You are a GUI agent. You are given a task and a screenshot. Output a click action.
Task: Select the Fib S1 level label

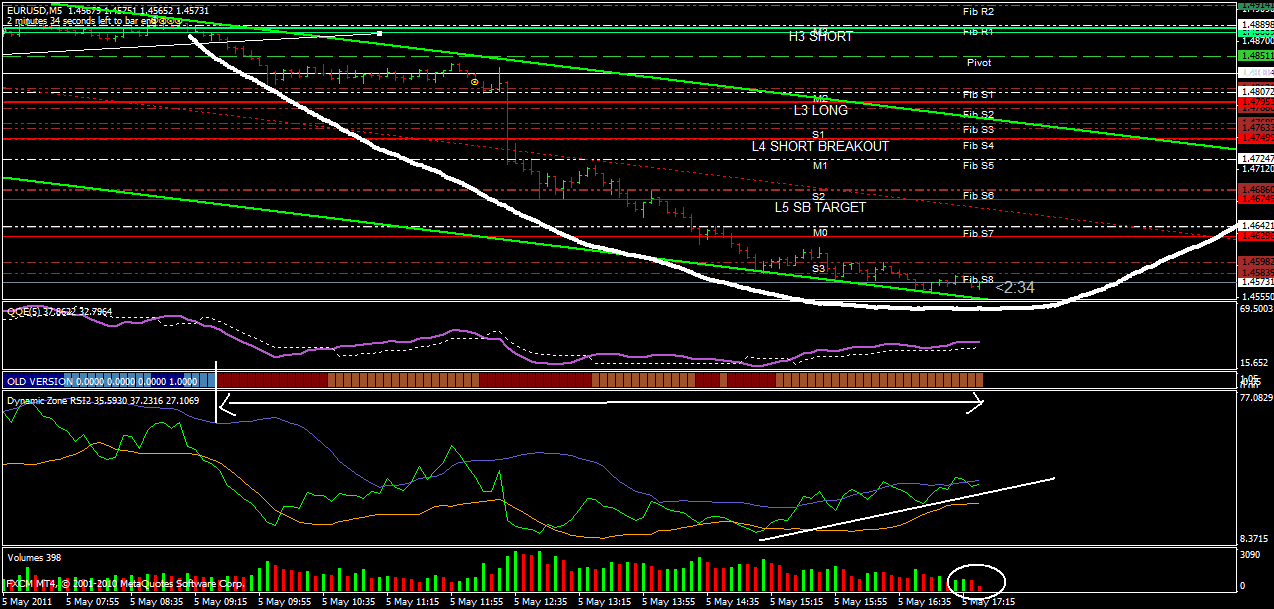click(978, 94)
